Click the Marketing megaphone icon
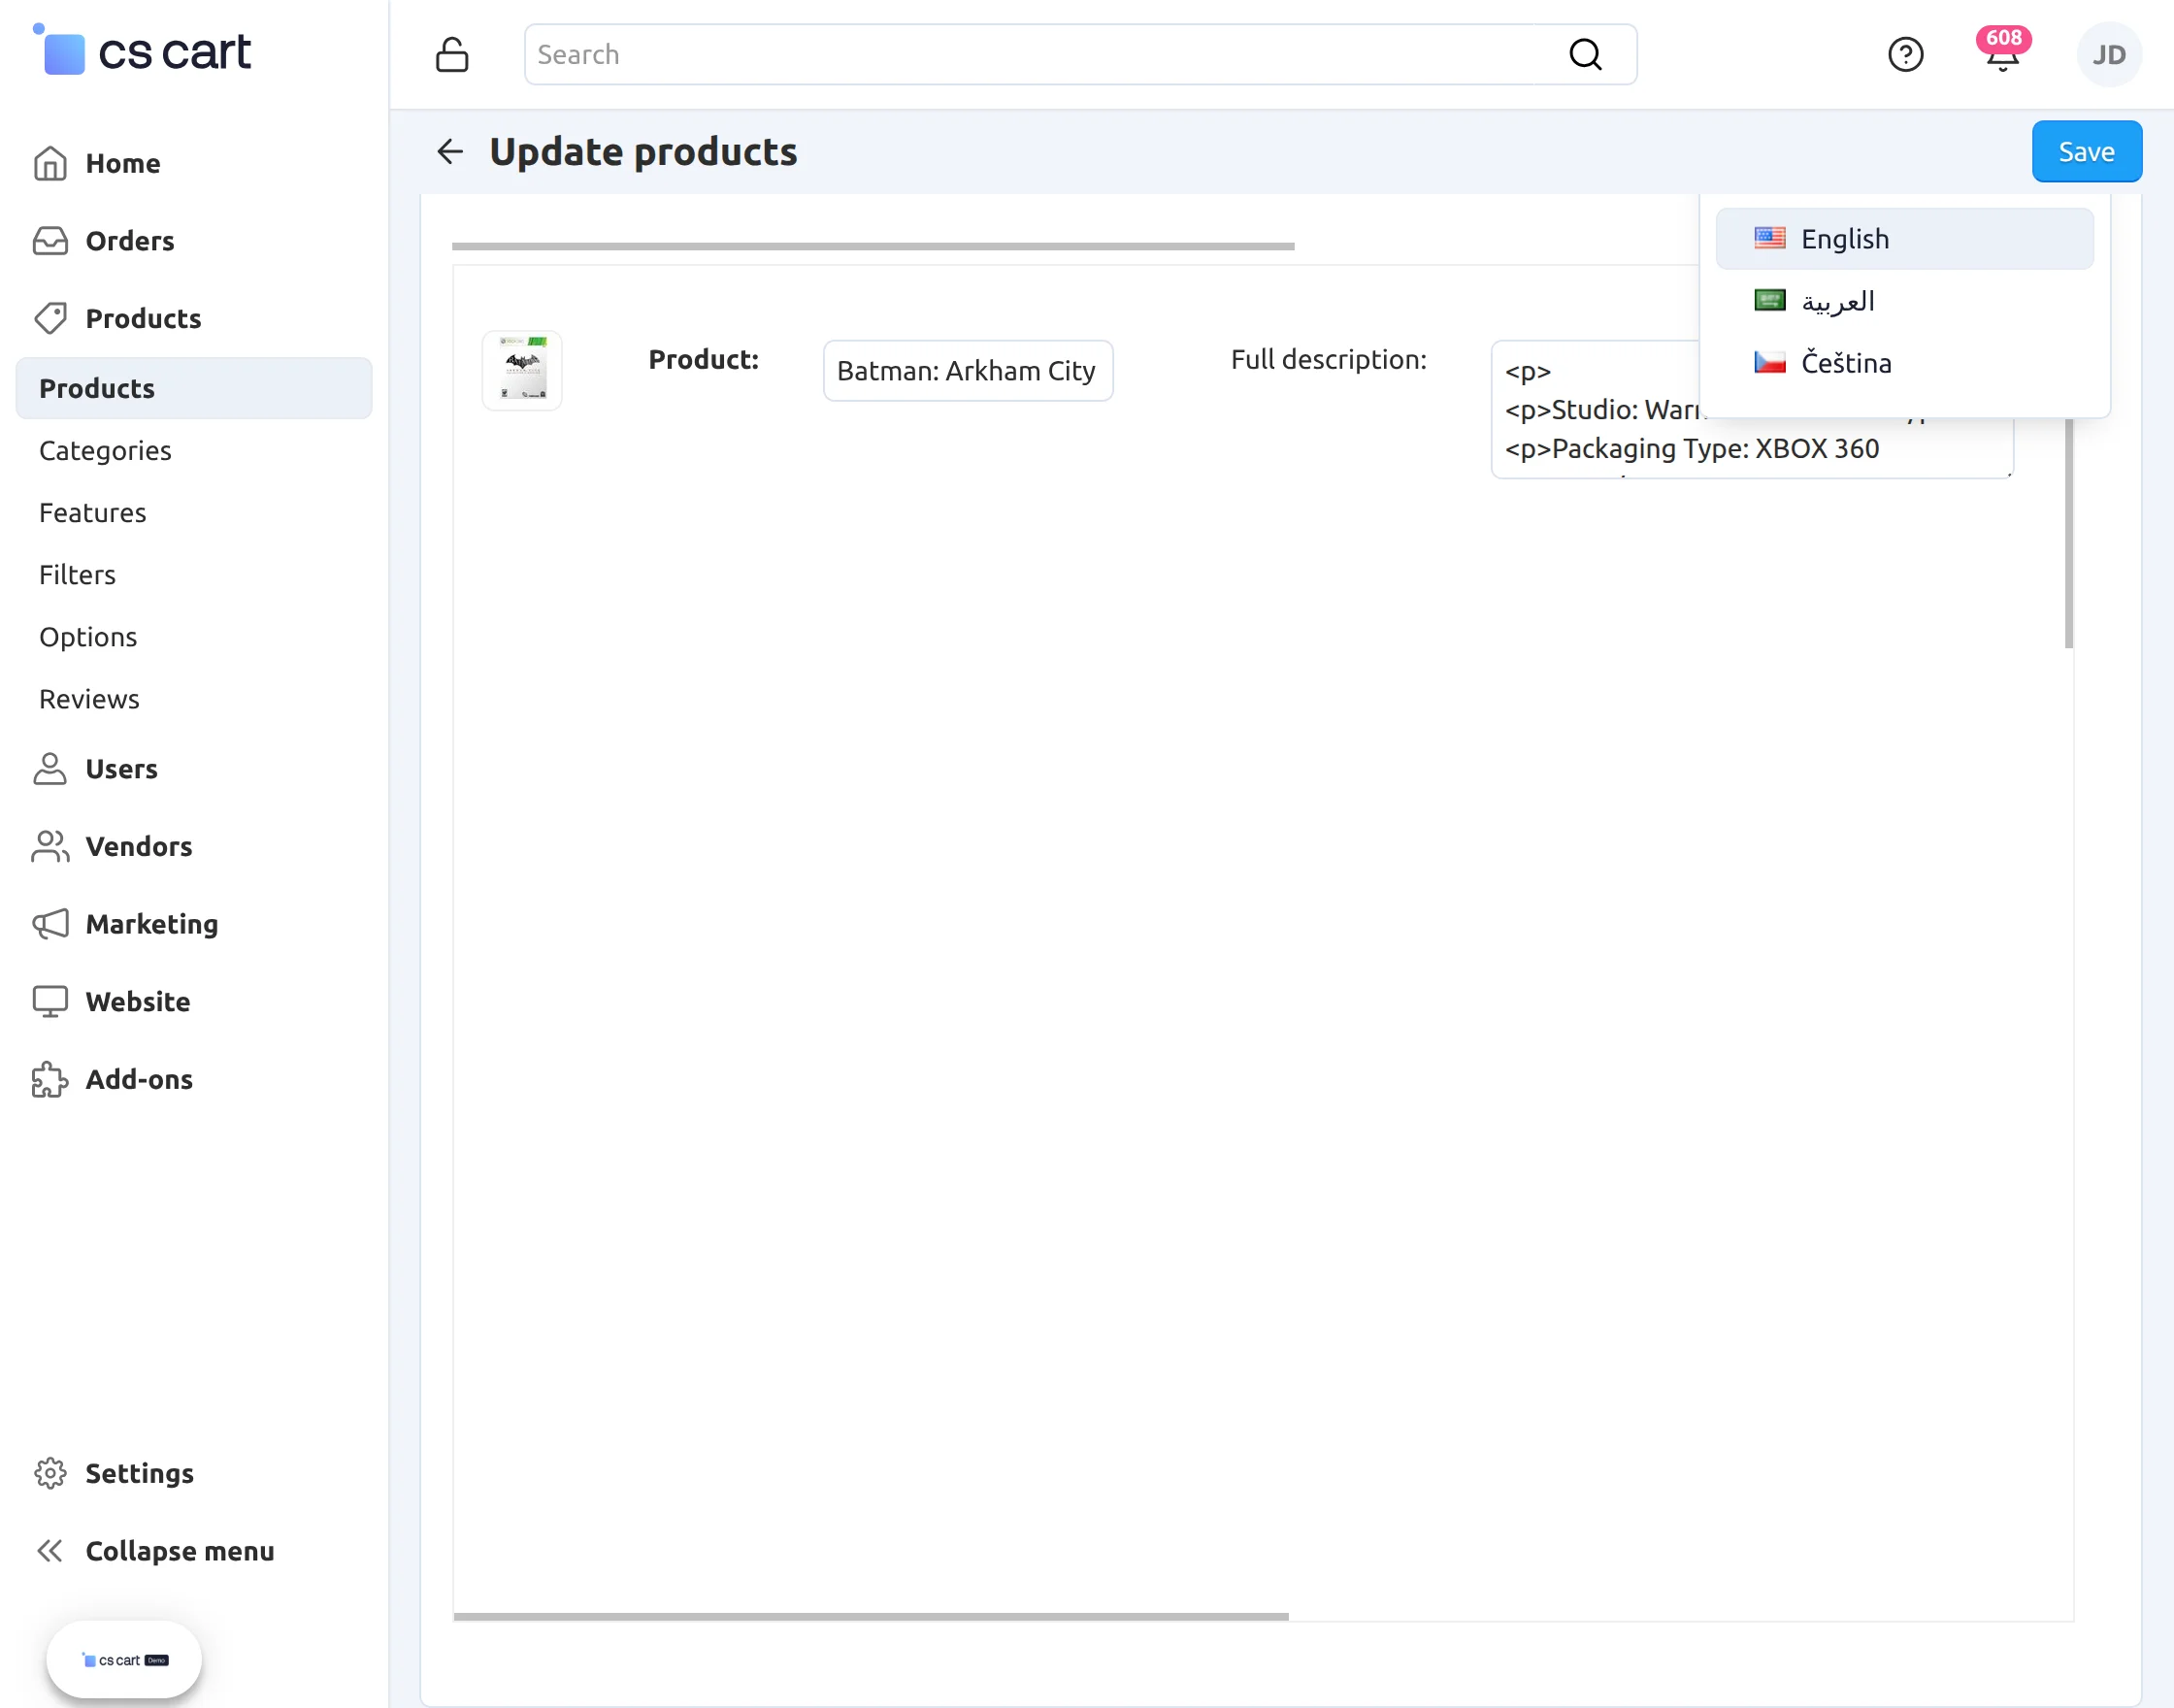Screen dimensions: 2174x1708 [x=50, y=924]
